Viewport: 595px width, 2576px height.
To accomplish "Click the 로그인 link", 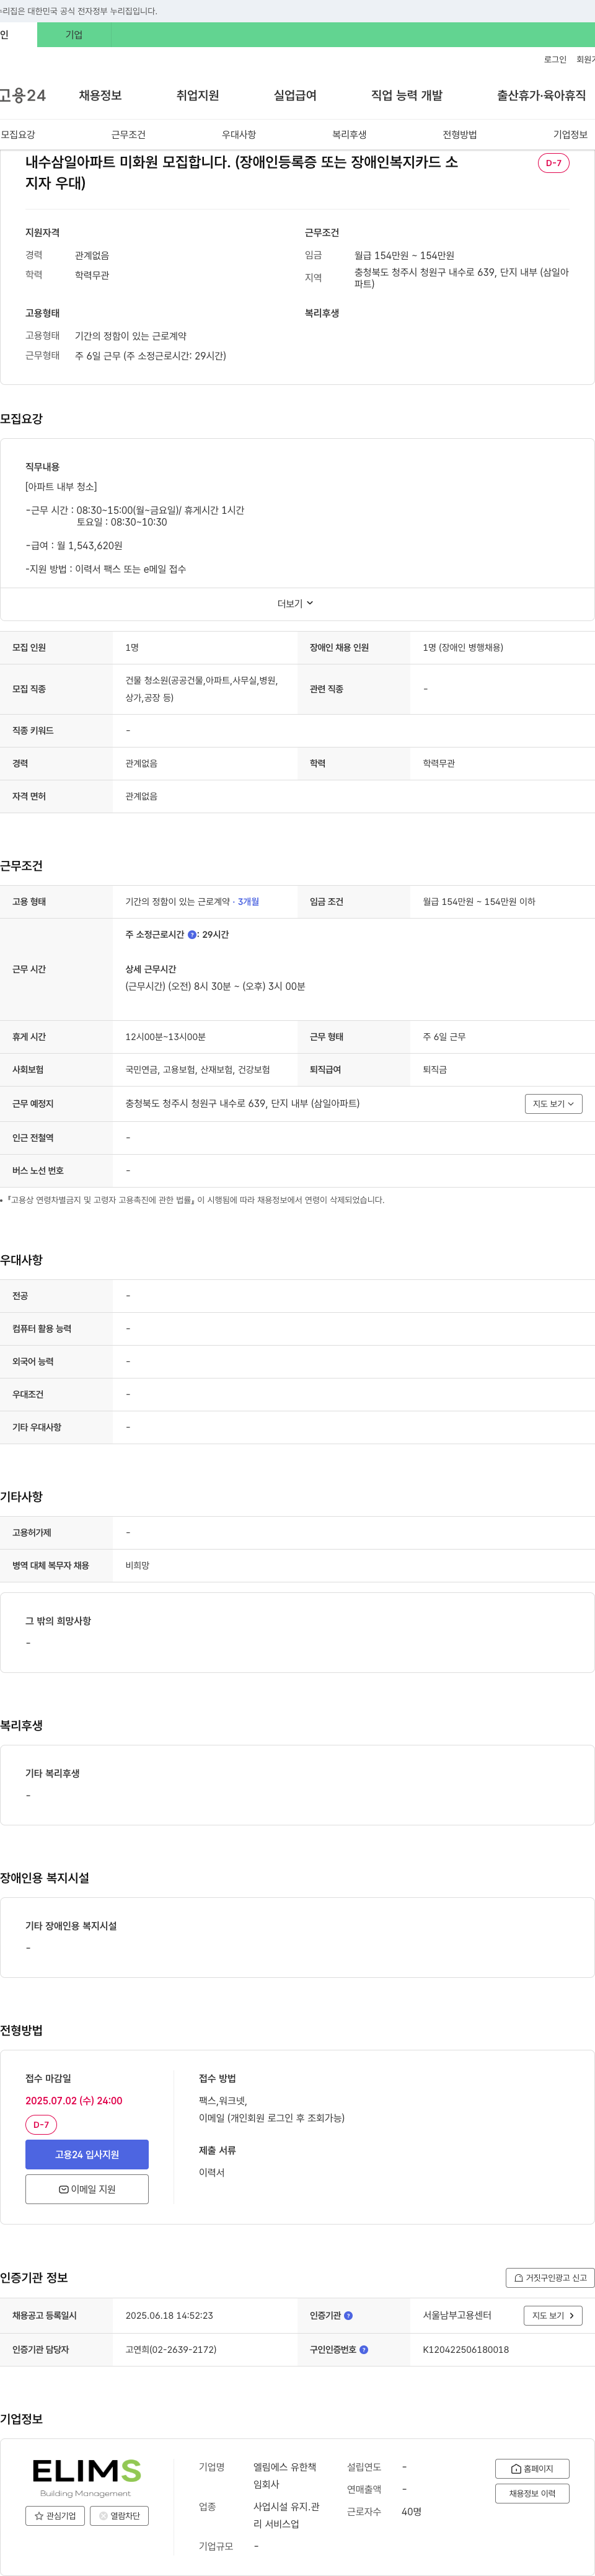I will coord(555,60).
